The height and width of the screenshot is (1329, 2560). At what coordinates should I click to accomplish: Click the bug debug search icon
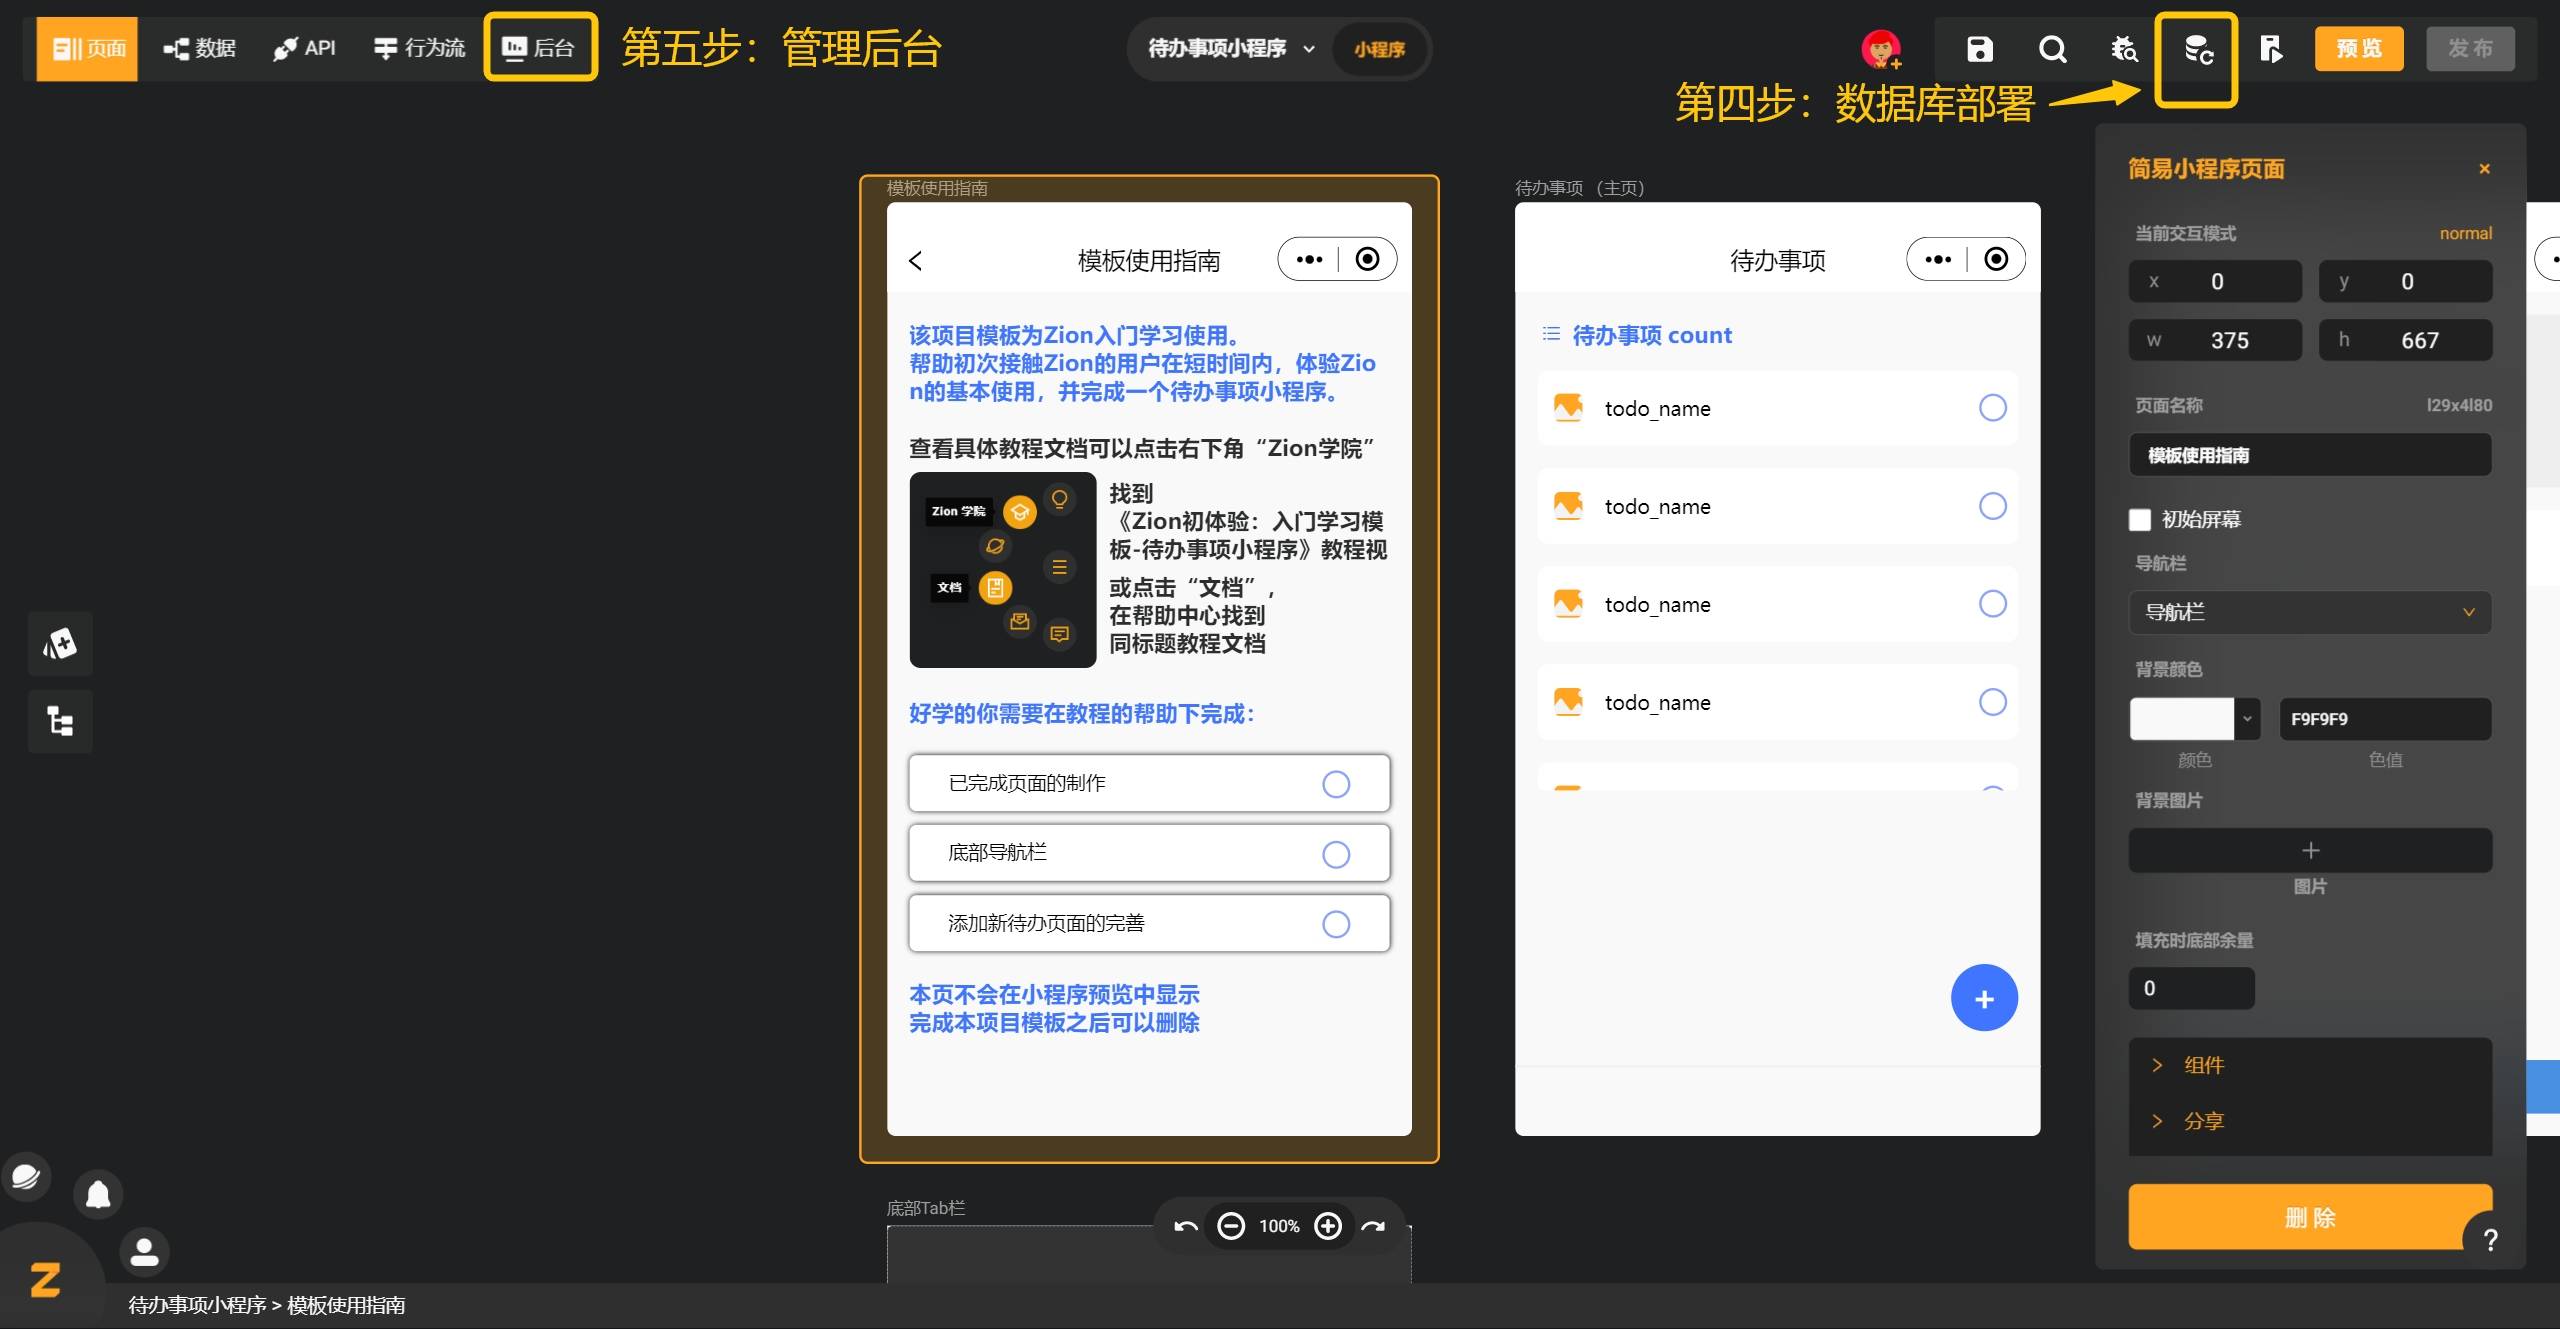click(x=2124, y=49)
